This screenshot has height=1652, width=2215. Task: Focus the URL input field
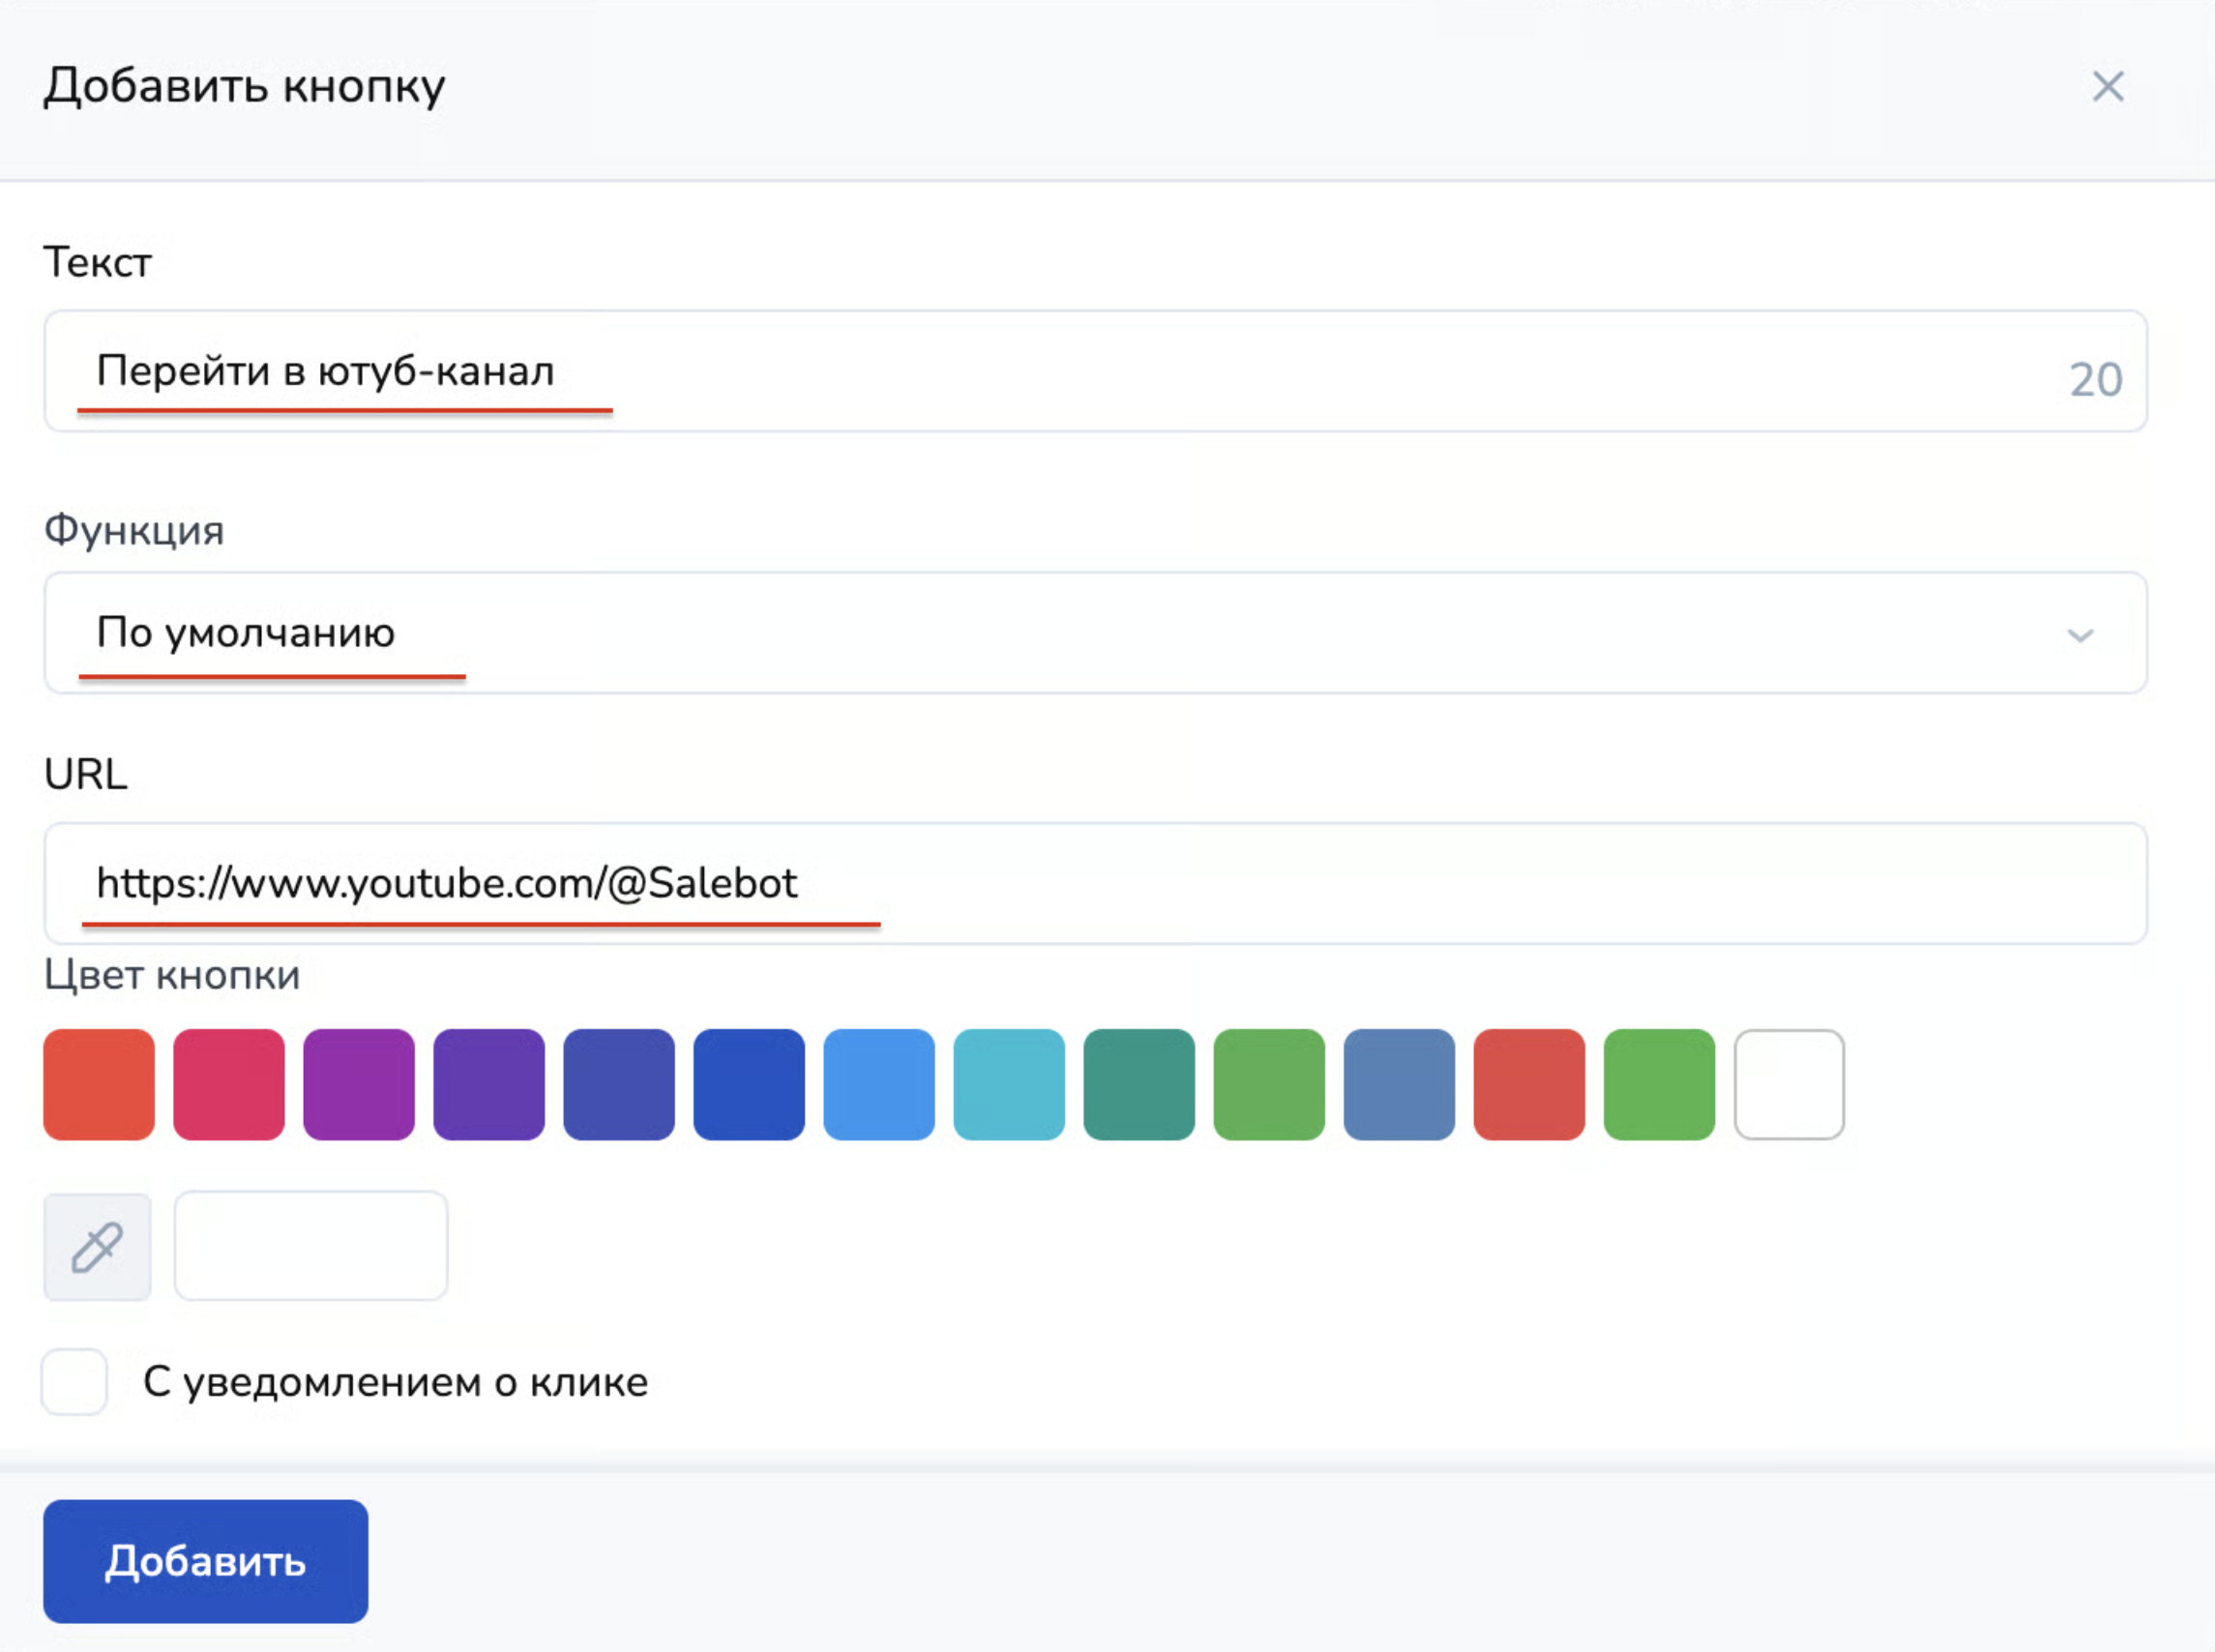click(1094, 883)
